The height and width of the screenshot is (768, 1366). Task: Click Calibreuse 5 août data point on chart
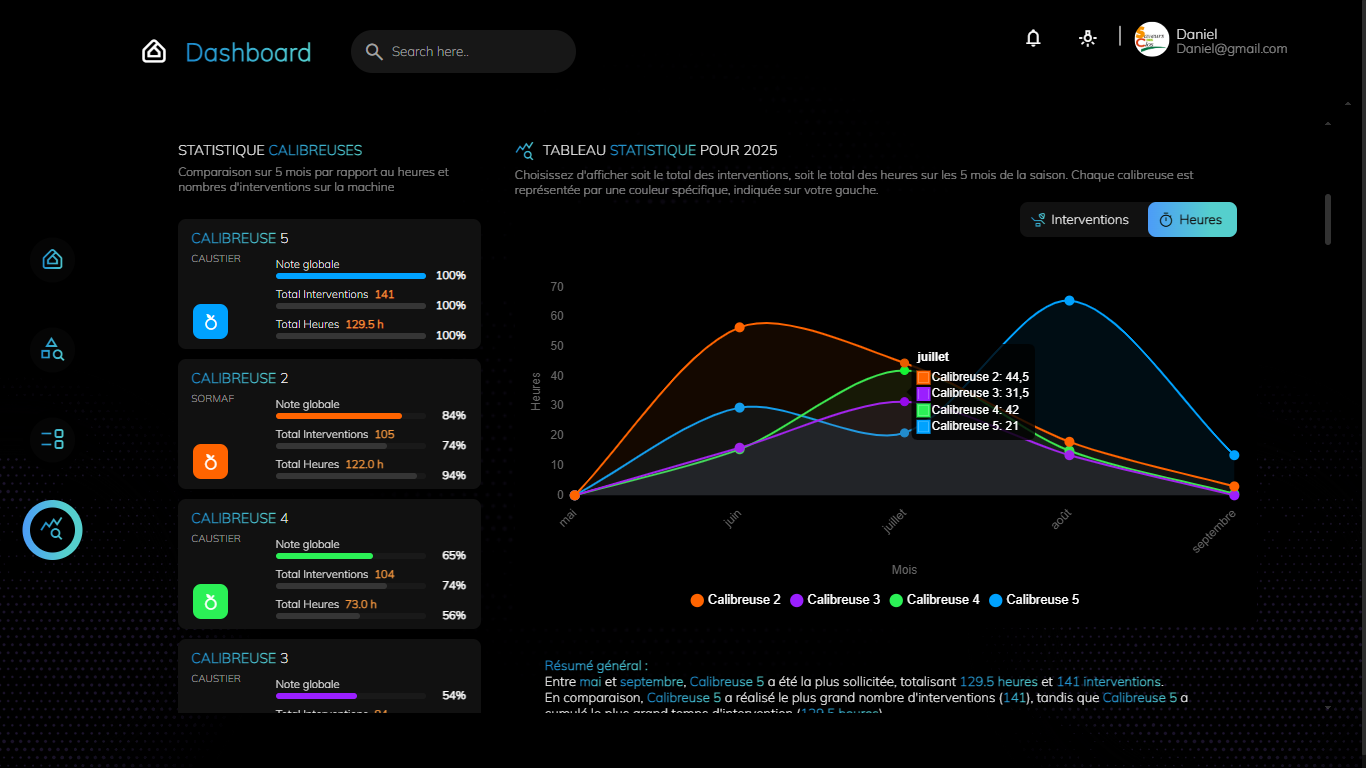[1069, 301]
